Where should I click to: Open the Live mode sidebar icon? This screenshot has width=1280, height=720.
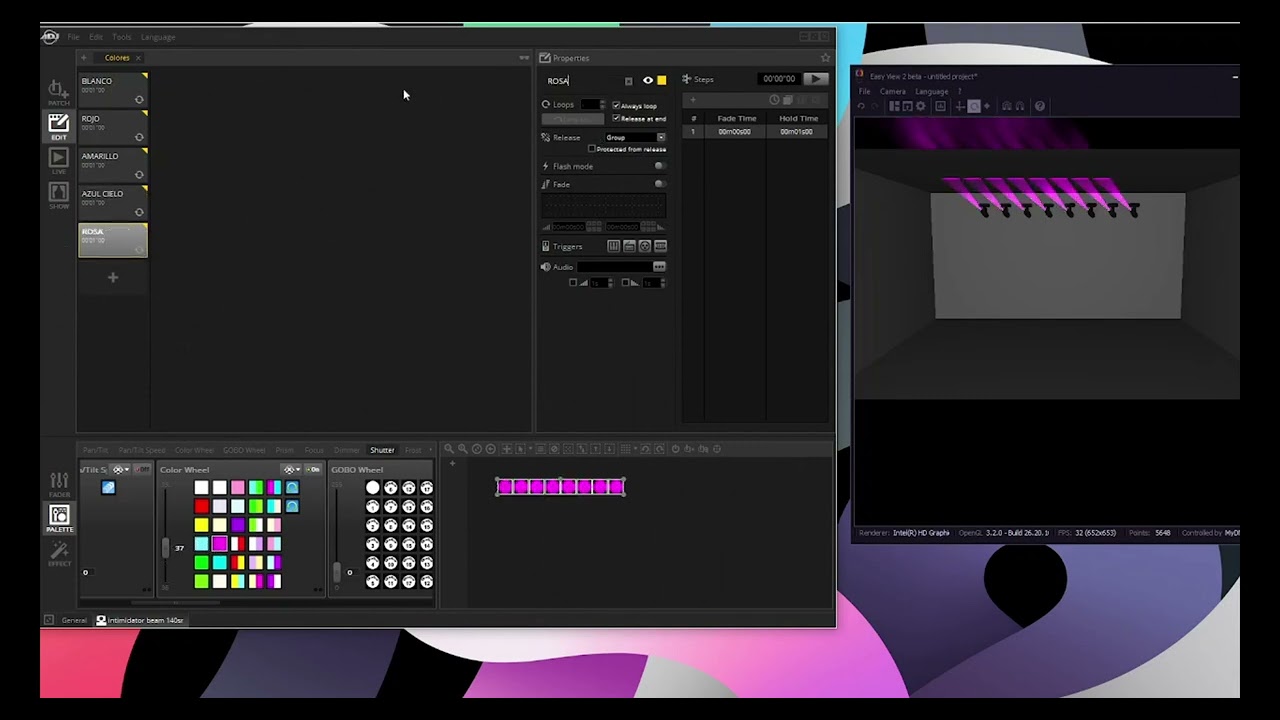pyautogui.click(x=58, y=162)
